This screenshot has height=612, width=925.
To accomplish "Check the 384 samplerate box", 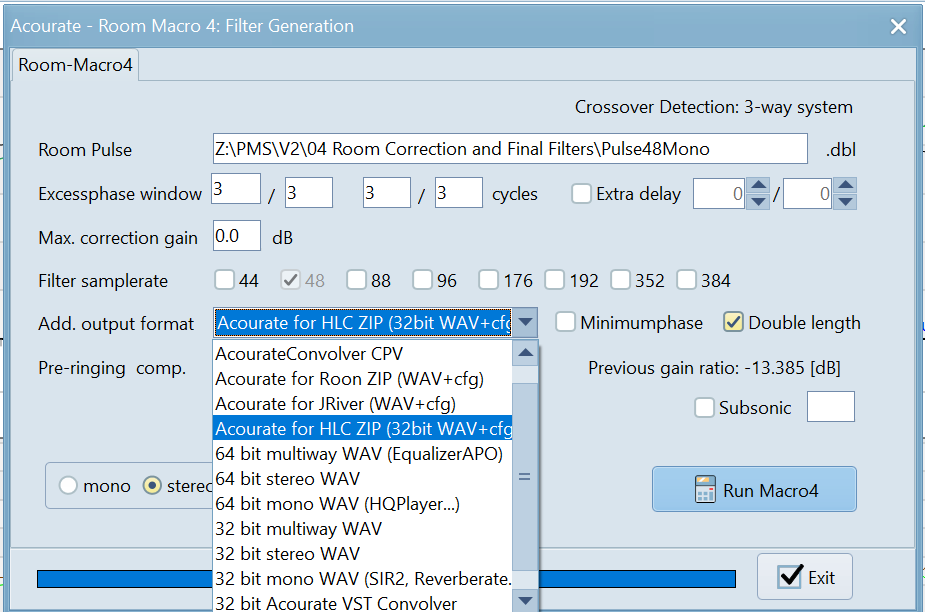I will [x=687, y=280].
